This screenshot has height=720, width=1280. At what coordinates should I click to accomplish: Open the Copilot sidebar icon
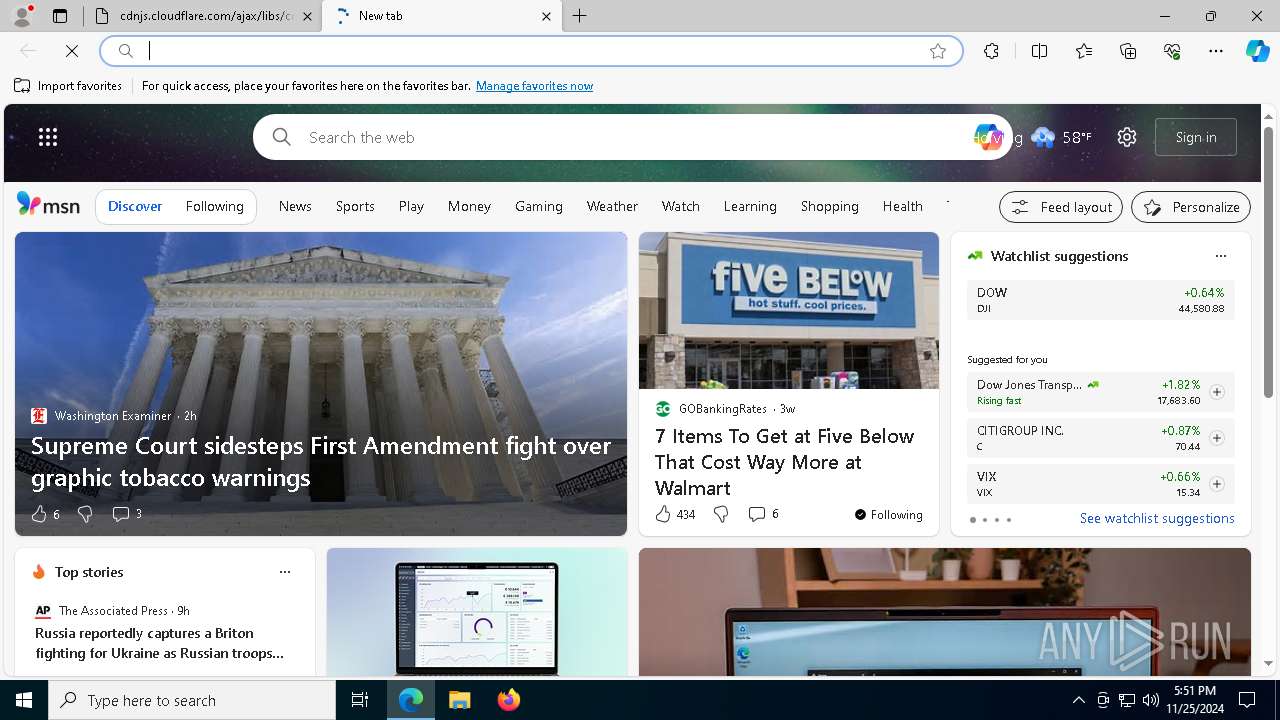[x=1257, y=51]
